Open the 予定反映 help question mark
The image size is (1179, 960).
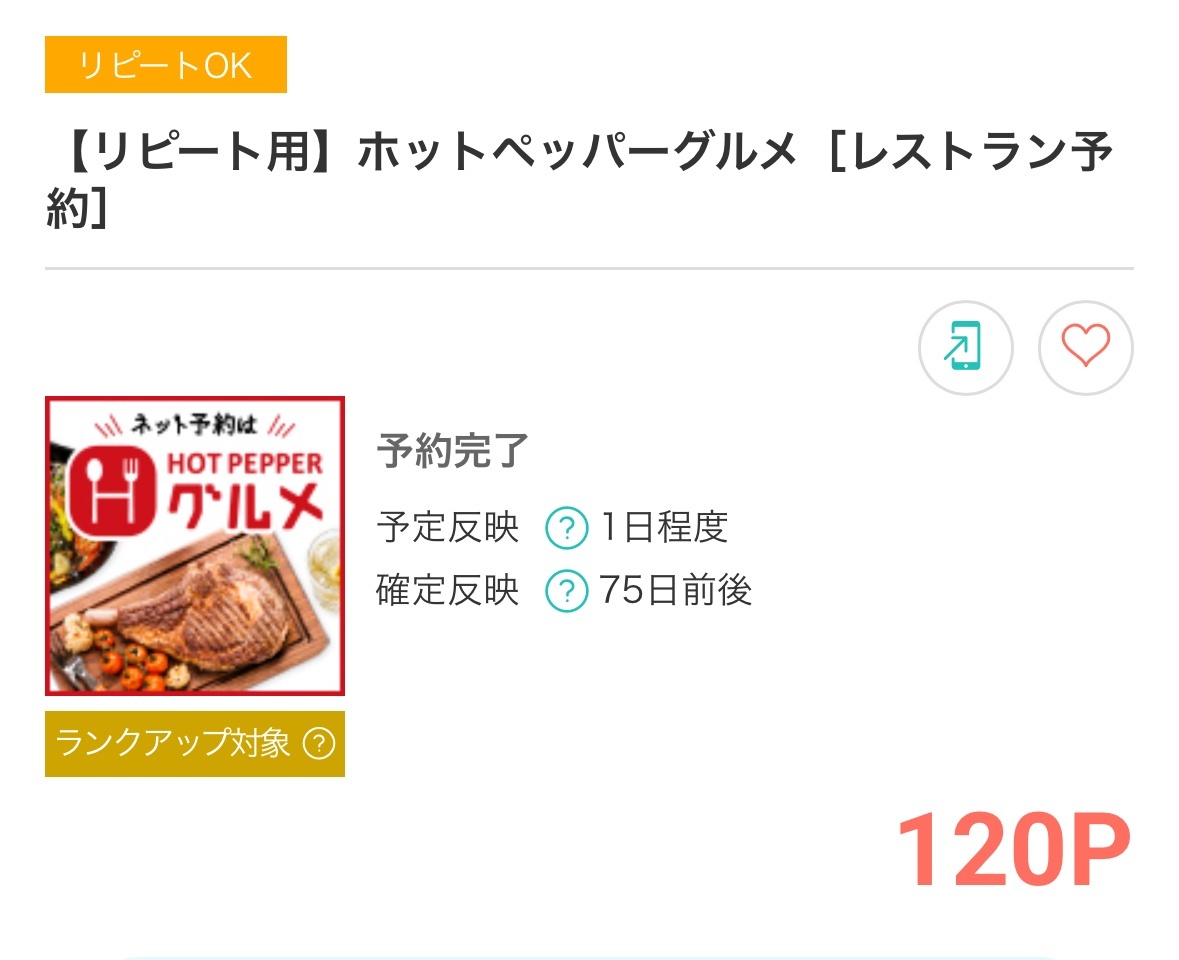[x=566, y=528]
